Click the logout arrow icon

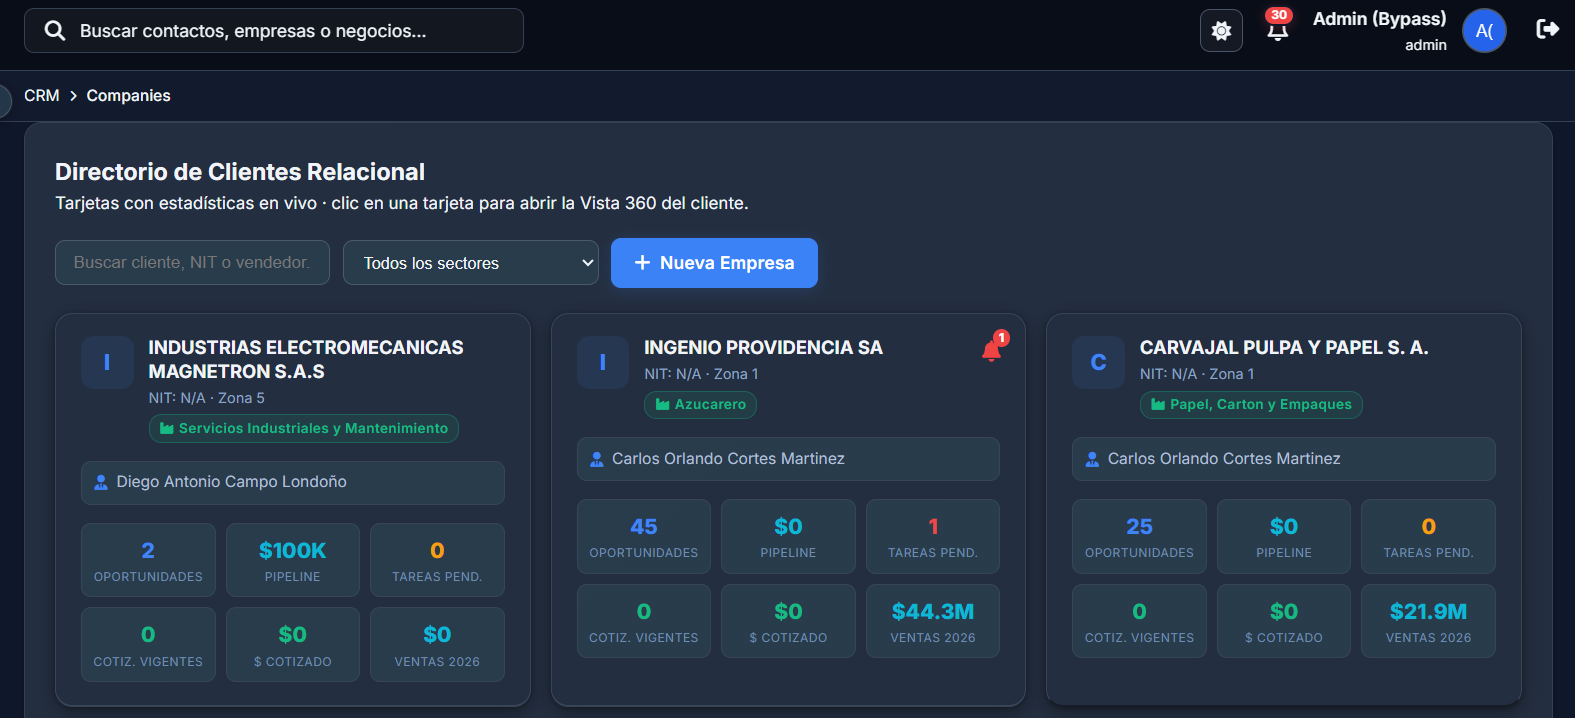[x=1547, y=29]
